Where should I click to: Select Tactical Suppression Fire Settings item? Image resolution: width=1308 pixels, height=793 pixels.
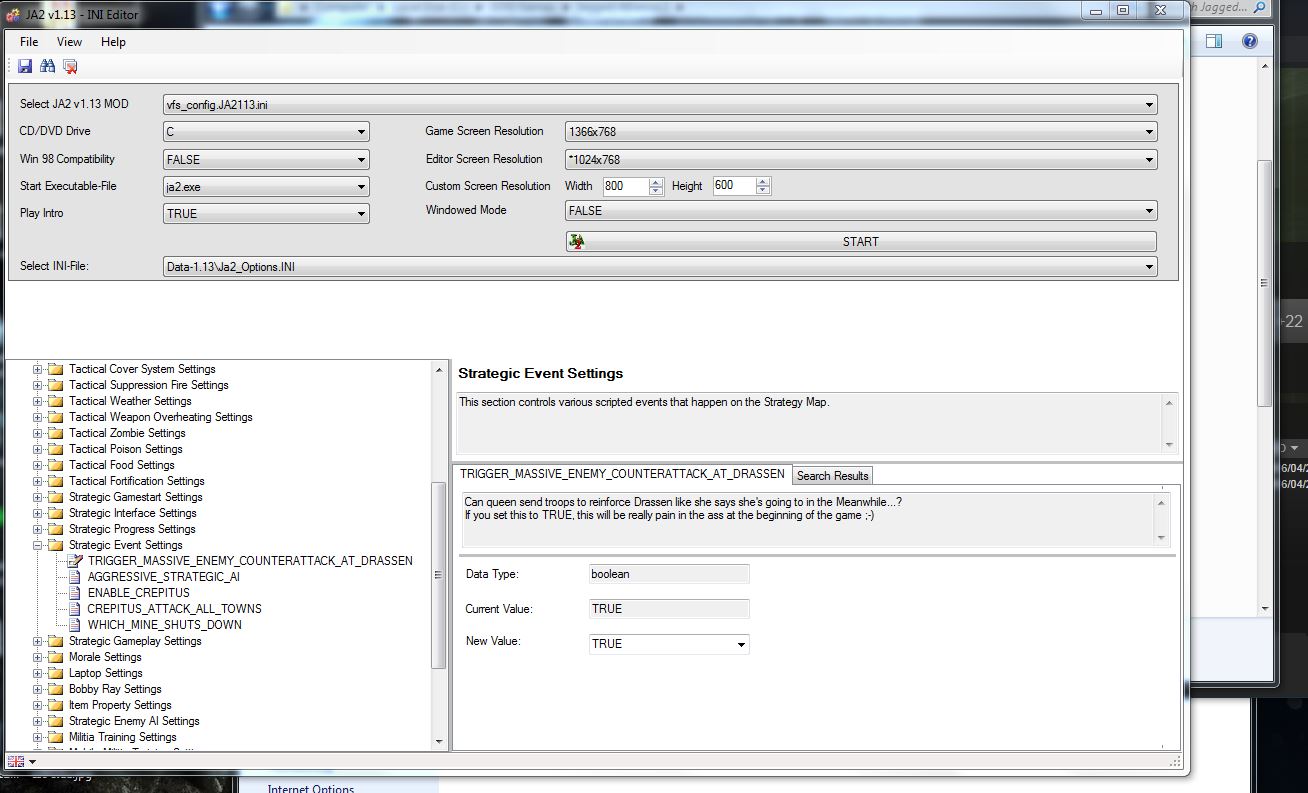point(149,385)
